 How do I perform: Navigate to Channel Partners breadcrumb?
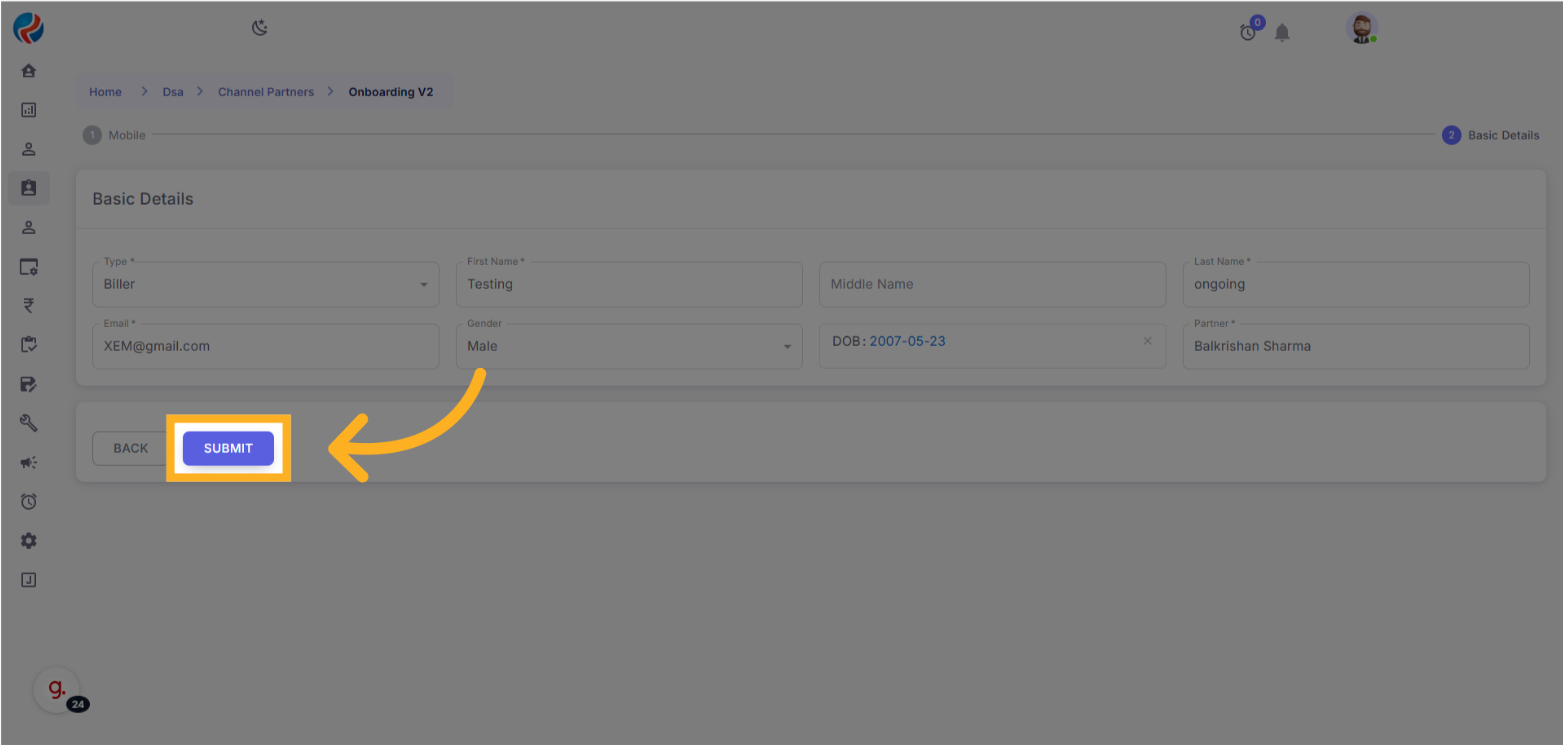click(266, 92)
